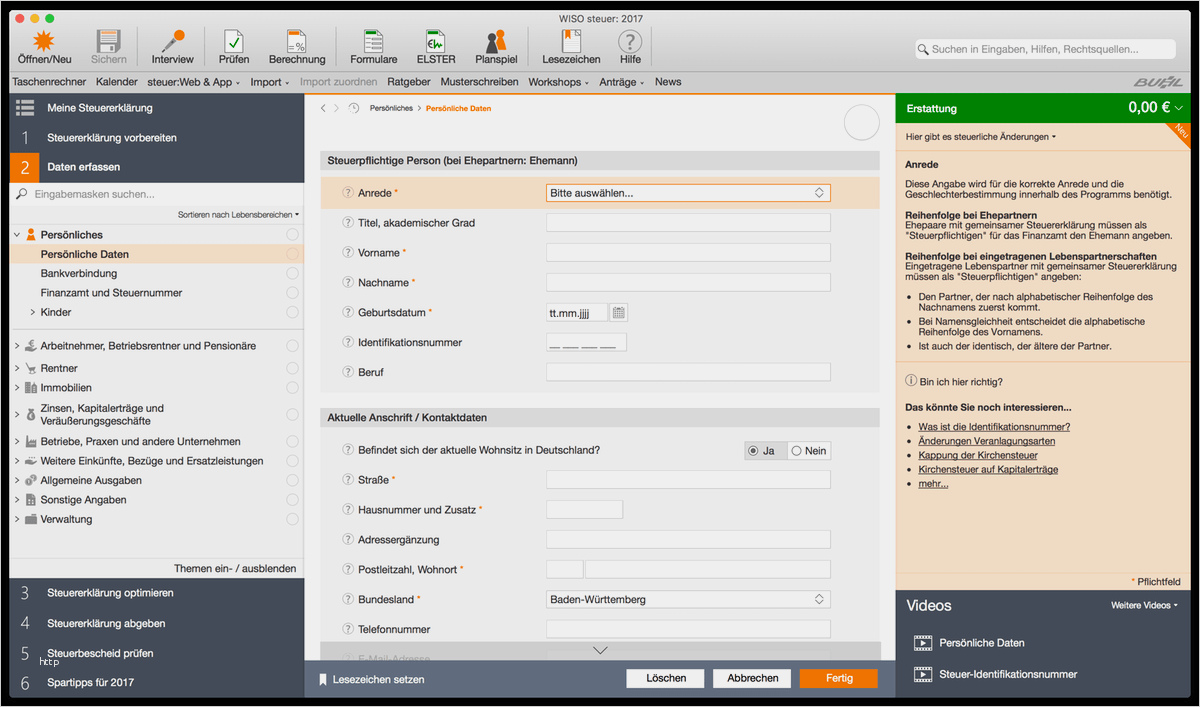Open the Anrede dropdown
This screenshot has height=707, width=1200.
pyautogui.click(x=688, y=193)
